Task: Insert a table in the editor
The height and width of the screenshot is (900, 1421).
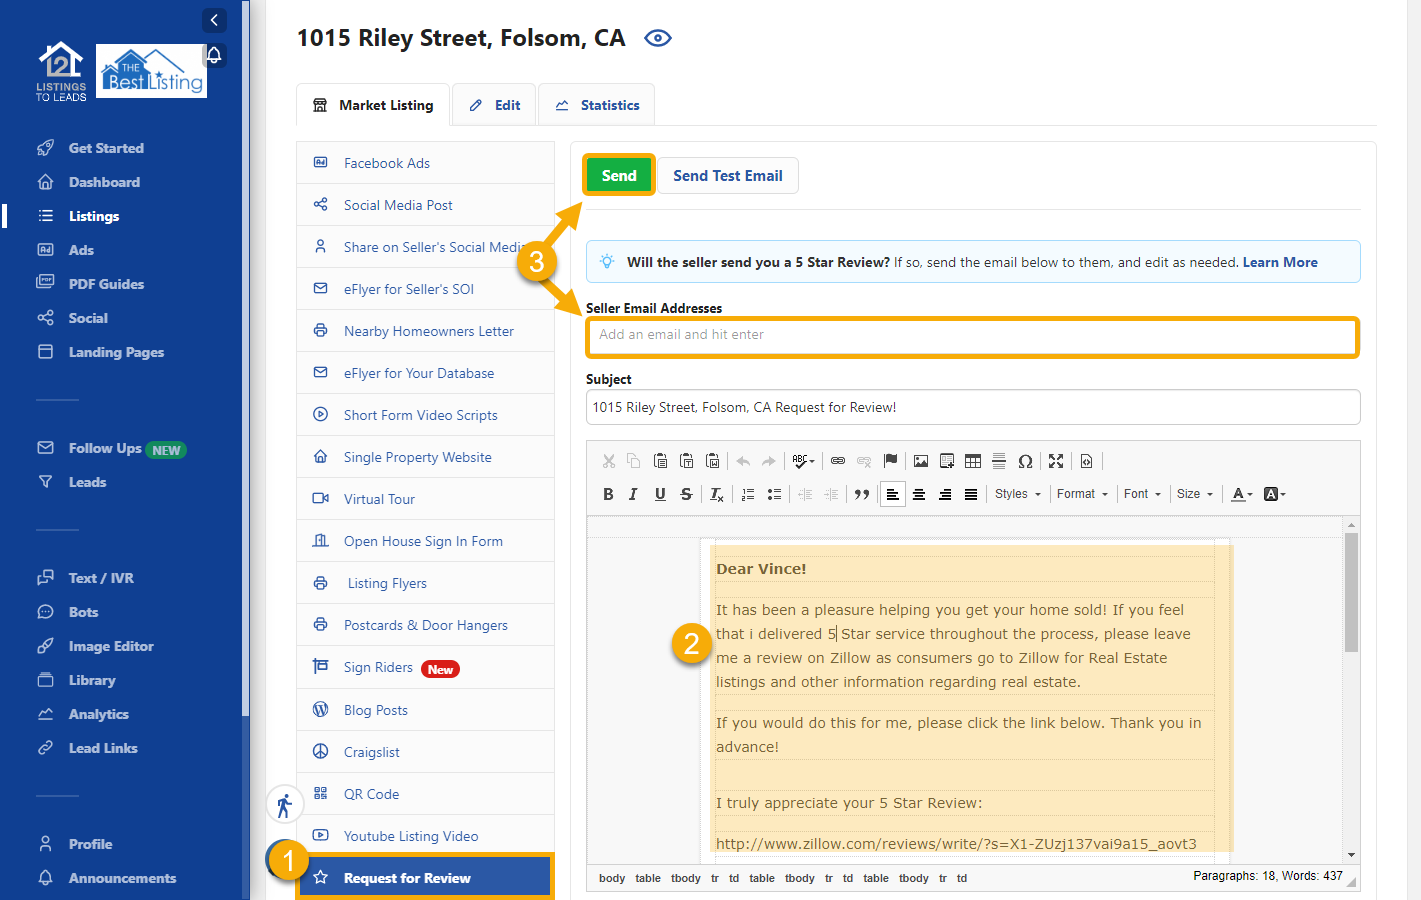Action: 973,461
